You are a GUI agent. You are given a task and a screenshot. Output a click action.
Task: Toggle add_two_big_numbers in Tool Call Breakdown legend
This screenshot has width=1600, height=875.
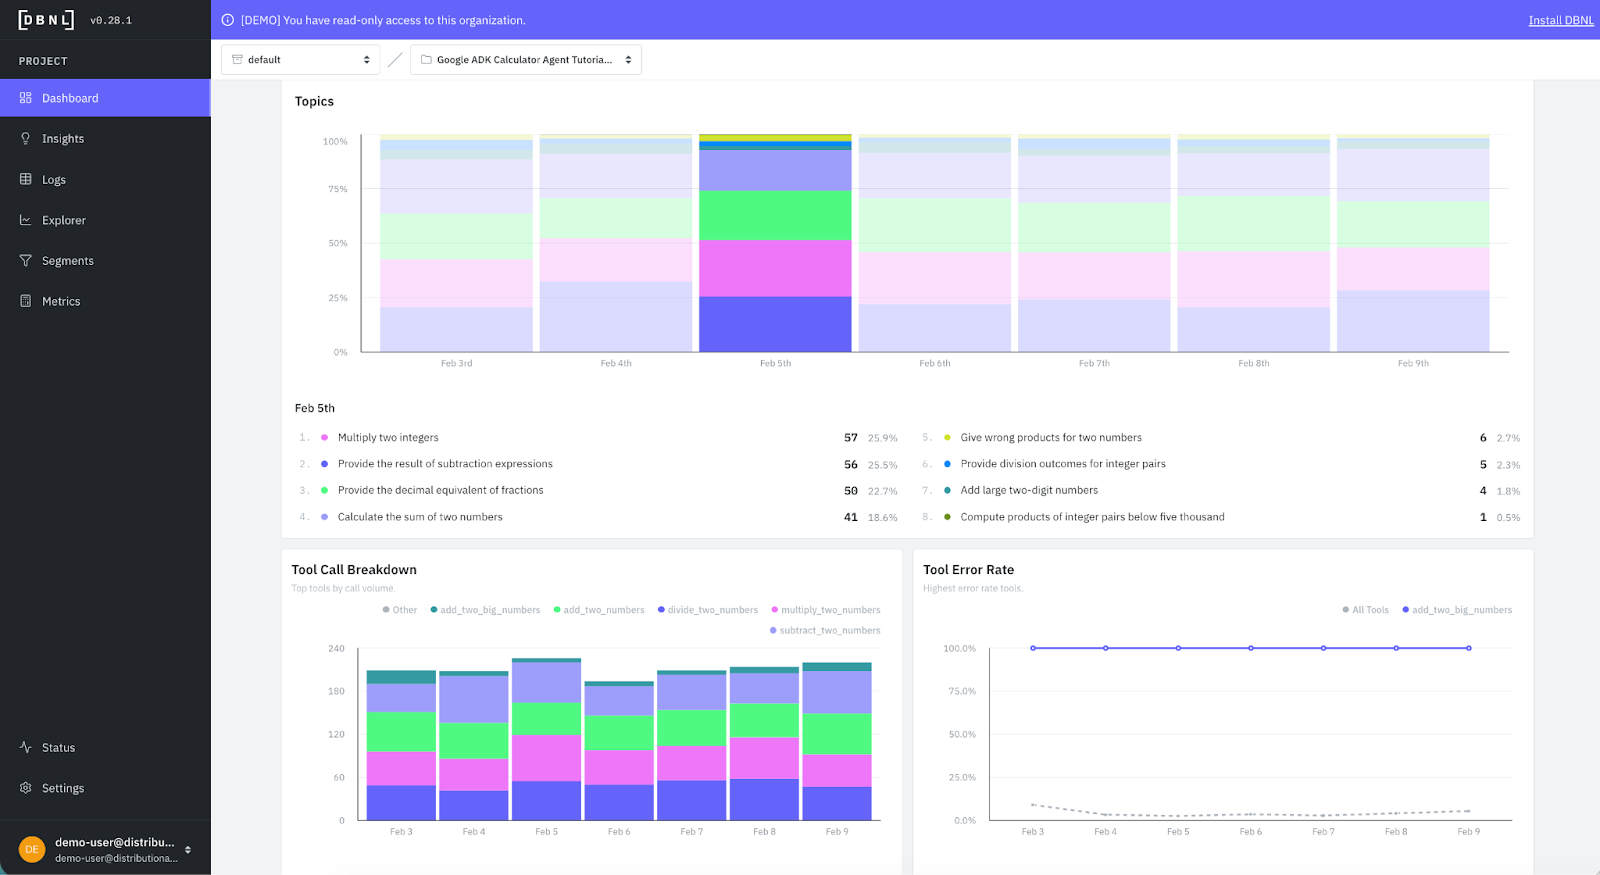tap(485, 610)
